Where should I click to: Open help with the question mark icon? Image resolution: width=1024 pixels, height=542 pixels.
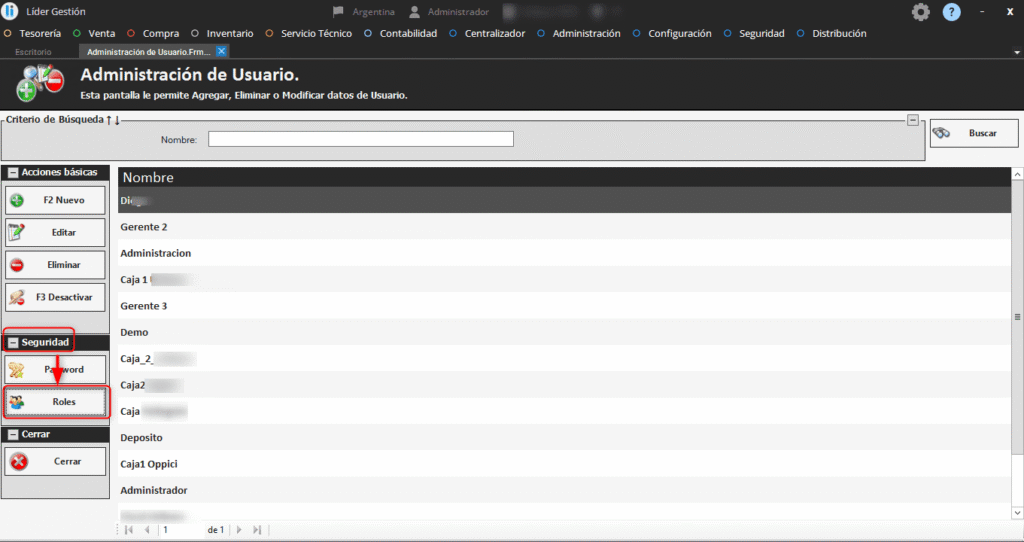pos(951,12)
